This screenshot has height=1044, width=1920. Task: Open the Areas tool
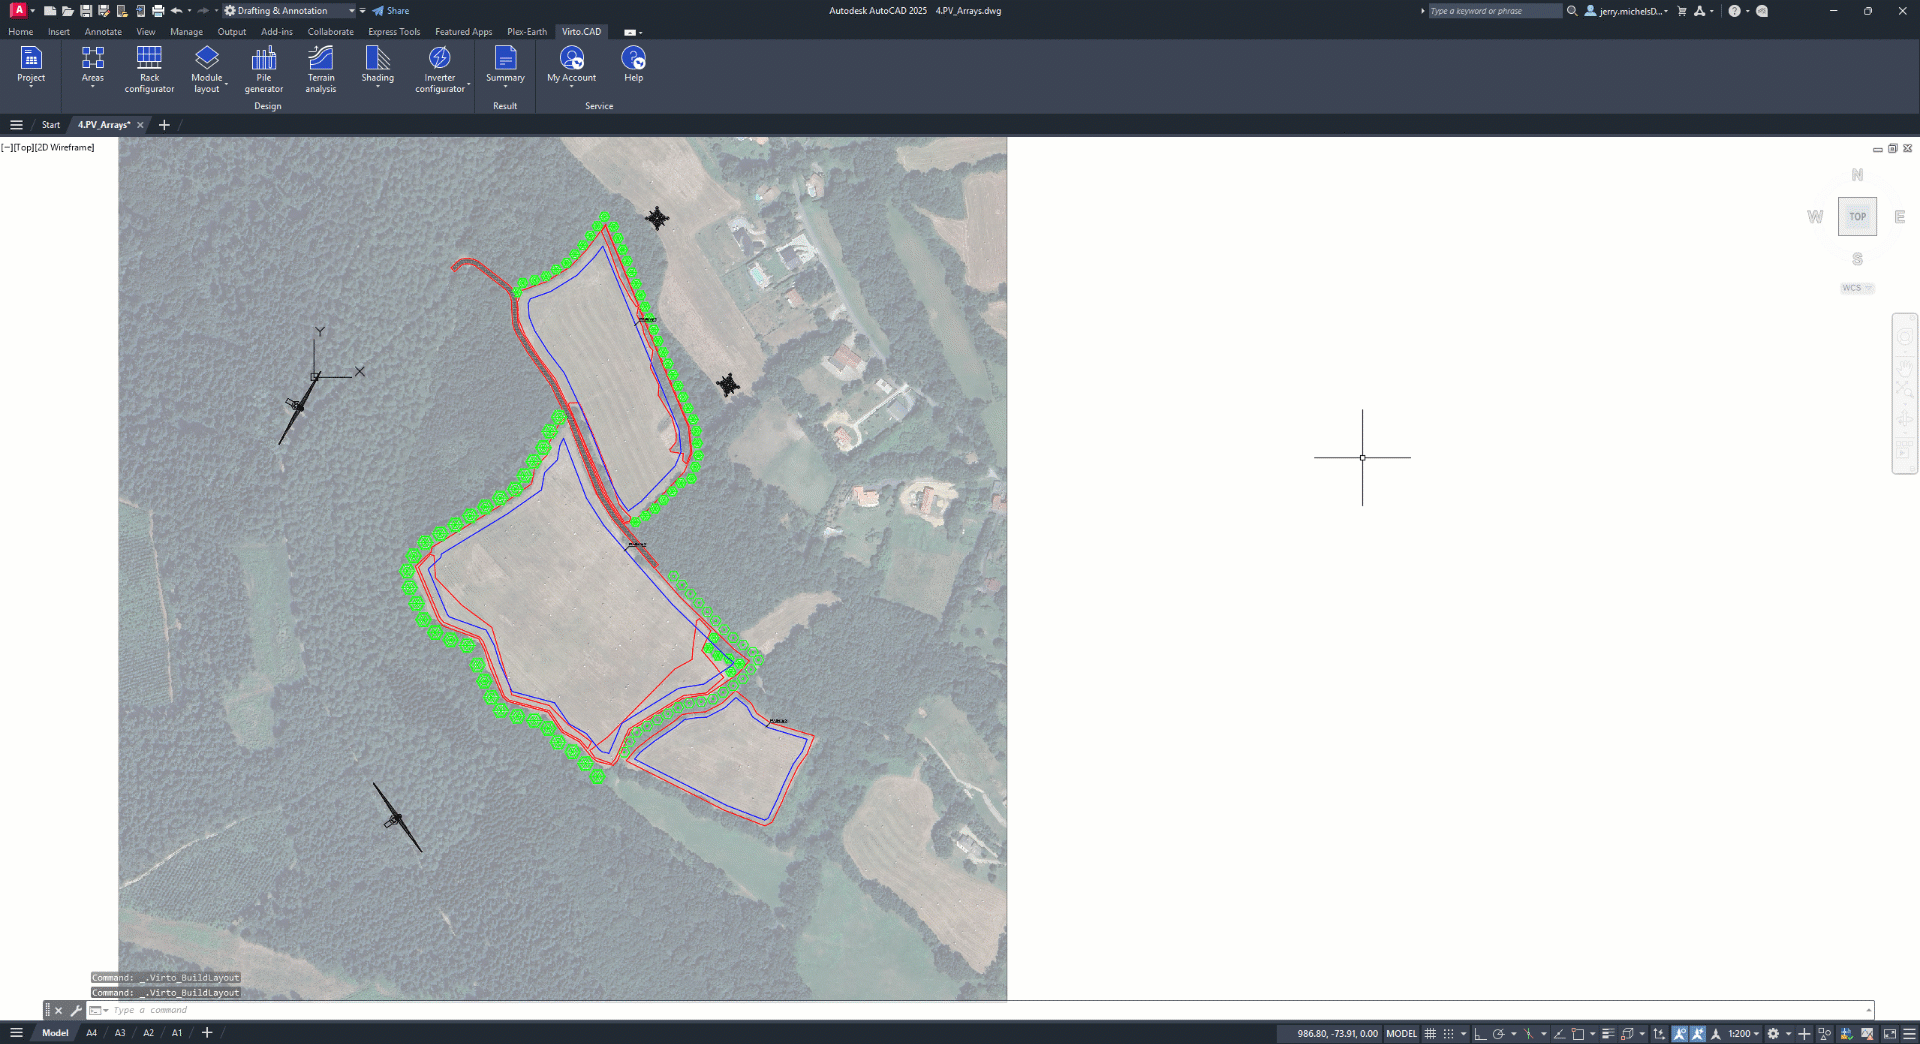coord(92,66)
